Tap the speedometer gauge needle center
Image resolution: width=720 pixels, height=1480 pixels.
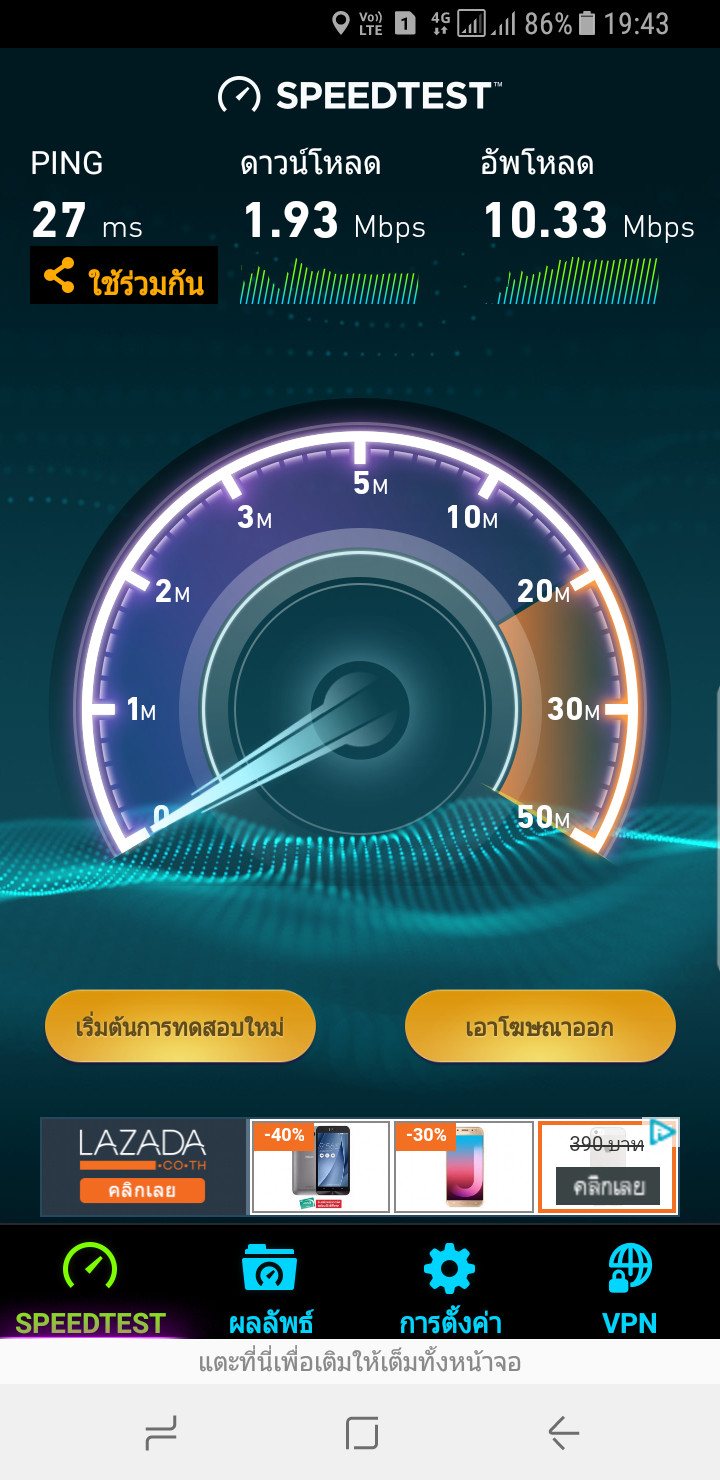coord(358,709)
